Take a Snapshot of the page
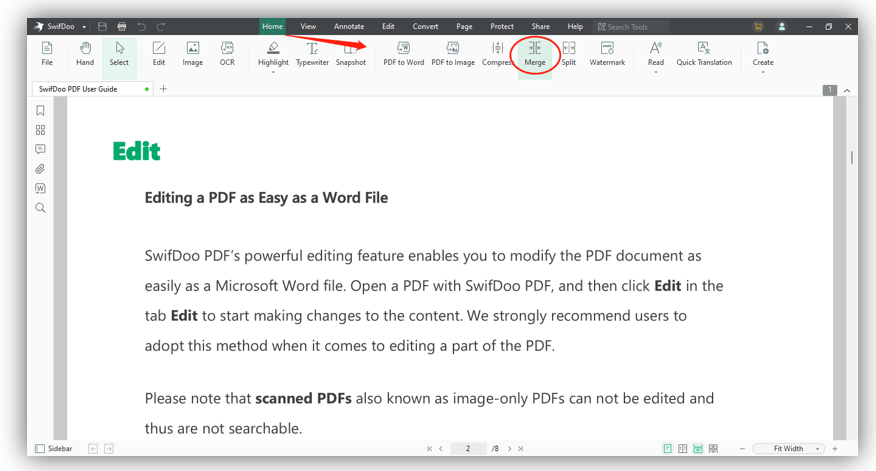This screenshot has height=471, width=876. 351,54
